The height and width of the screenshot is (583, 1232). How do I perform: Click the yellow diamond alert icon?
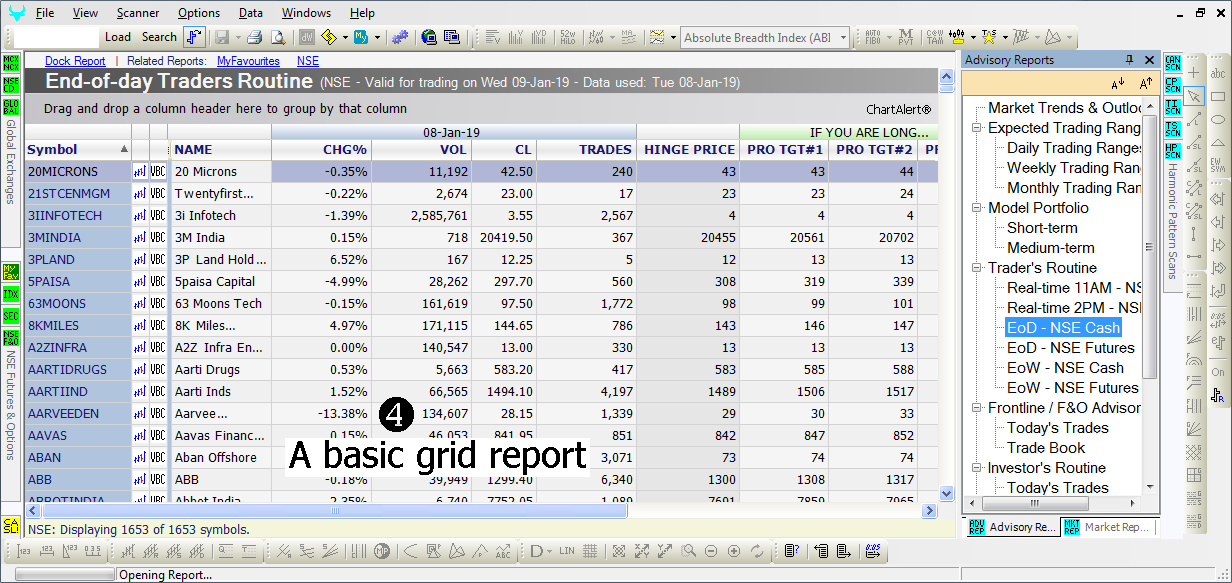[x=328, y=37]
